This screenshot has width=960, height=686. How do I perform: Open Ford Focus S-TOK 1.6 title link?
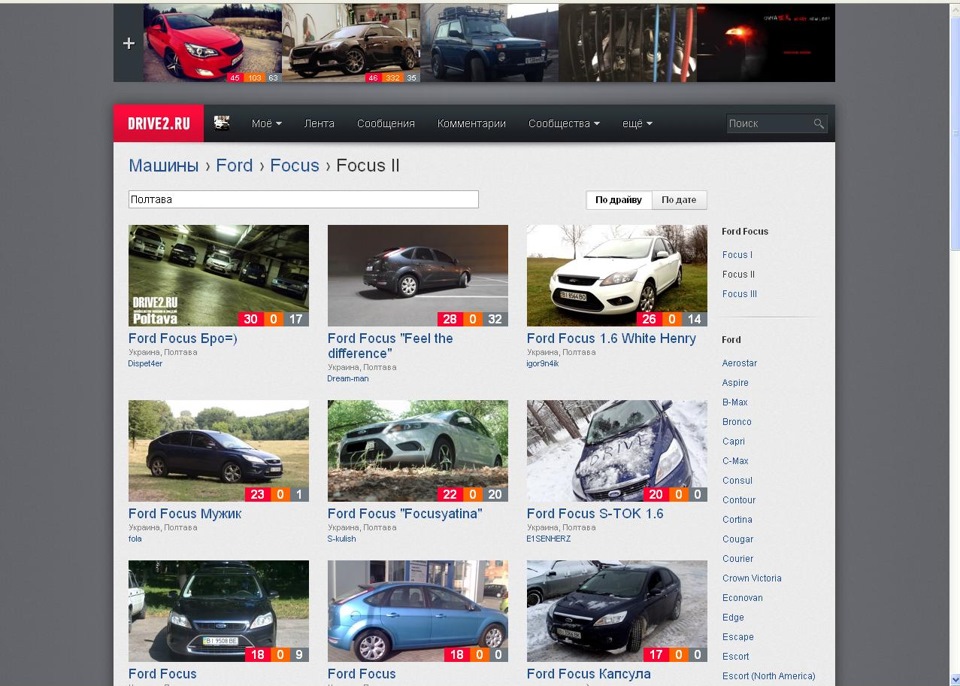pos(595,513)
